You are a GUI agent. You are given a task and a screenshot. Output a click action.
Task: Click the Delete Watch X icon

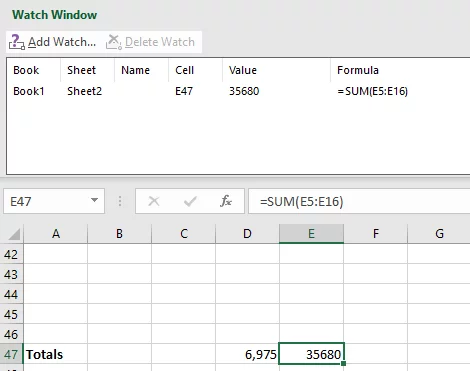click(114, 42)
